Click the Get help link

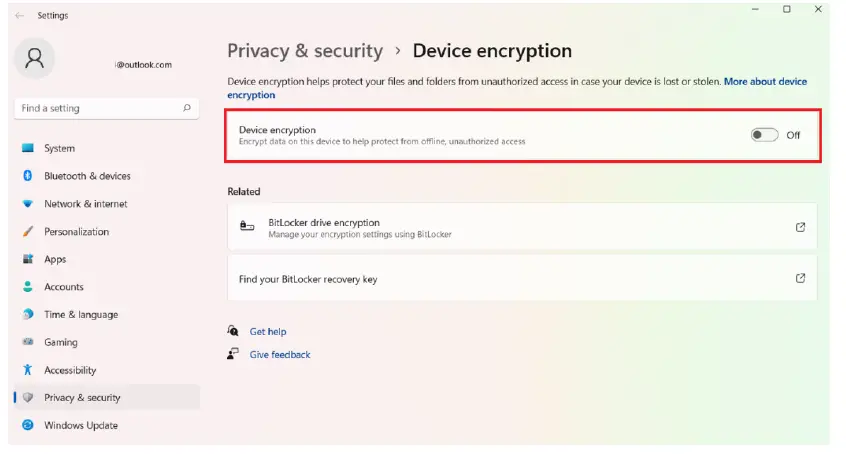coord(268,331)
